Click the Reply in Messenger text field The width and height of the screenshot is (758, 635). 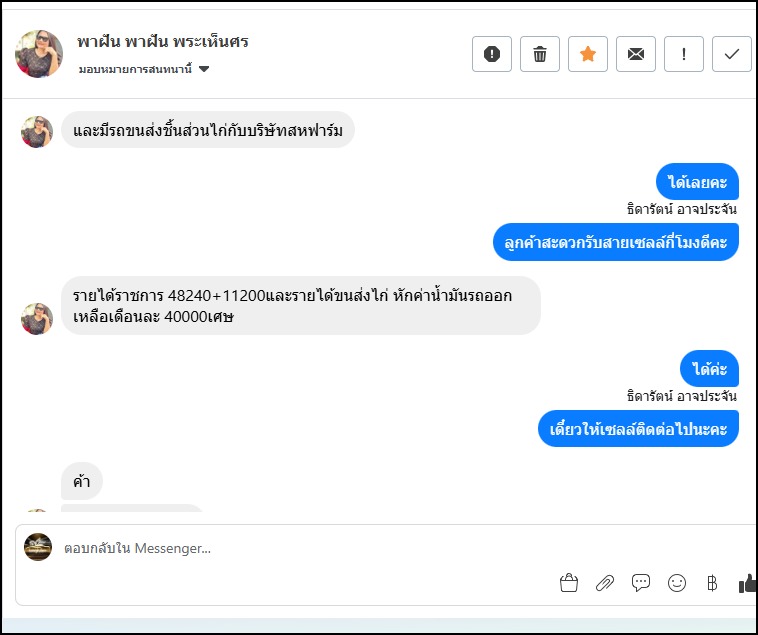(300, 548)
